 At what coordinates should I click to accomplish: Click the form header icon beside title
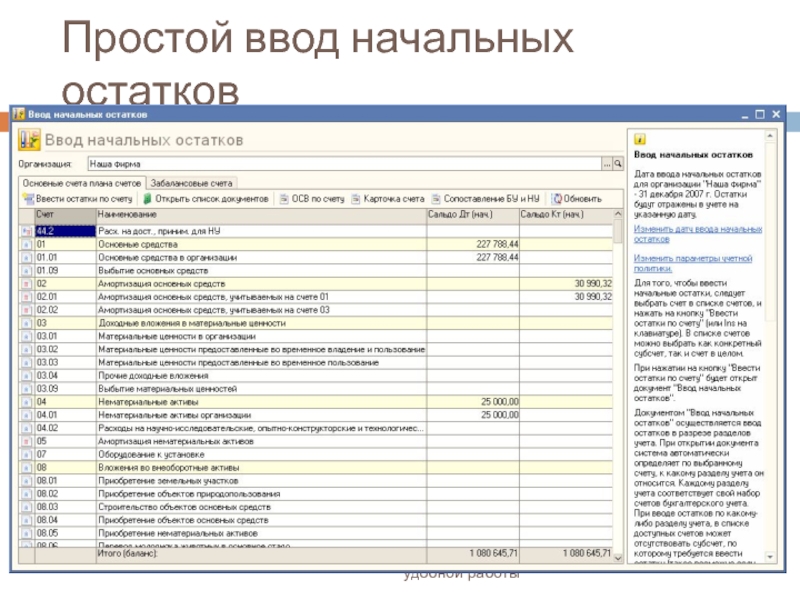[x=29, y=140]
